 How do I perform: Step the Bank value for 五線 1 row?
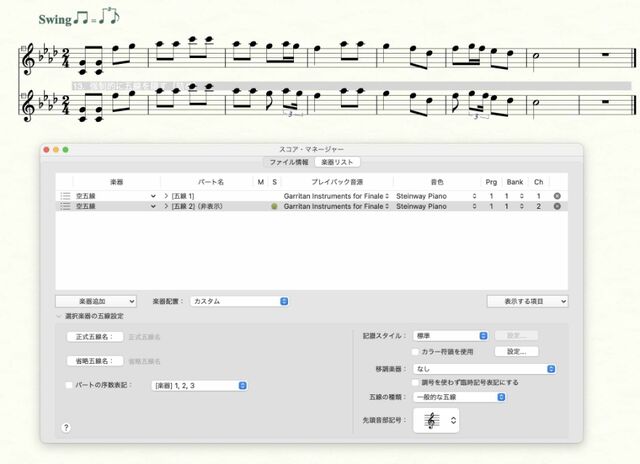pos(521,196)
